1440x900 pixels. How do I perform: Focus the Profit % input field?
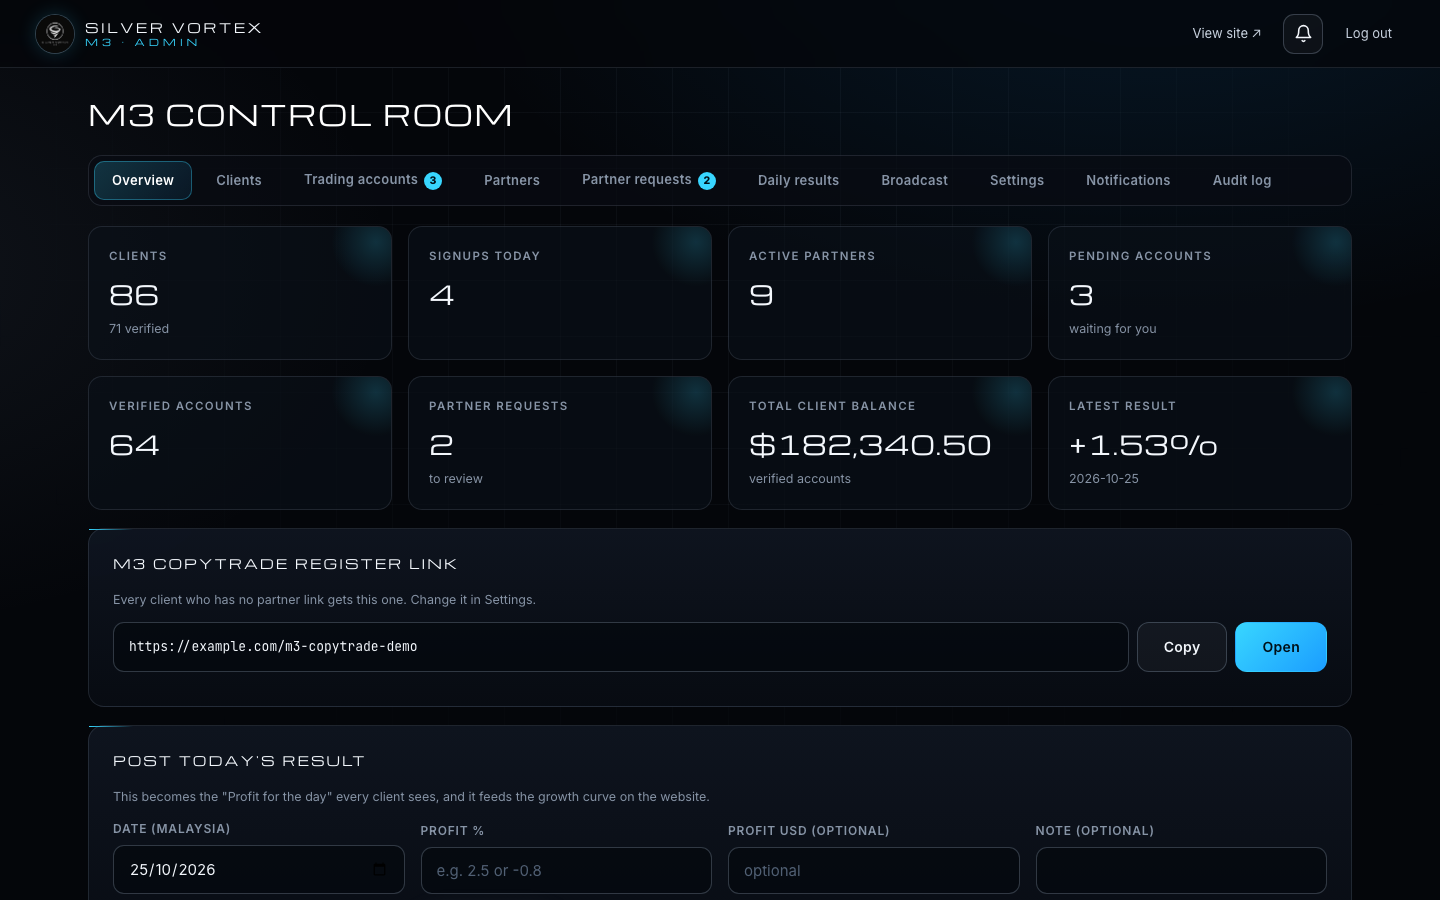pos(566,871)
